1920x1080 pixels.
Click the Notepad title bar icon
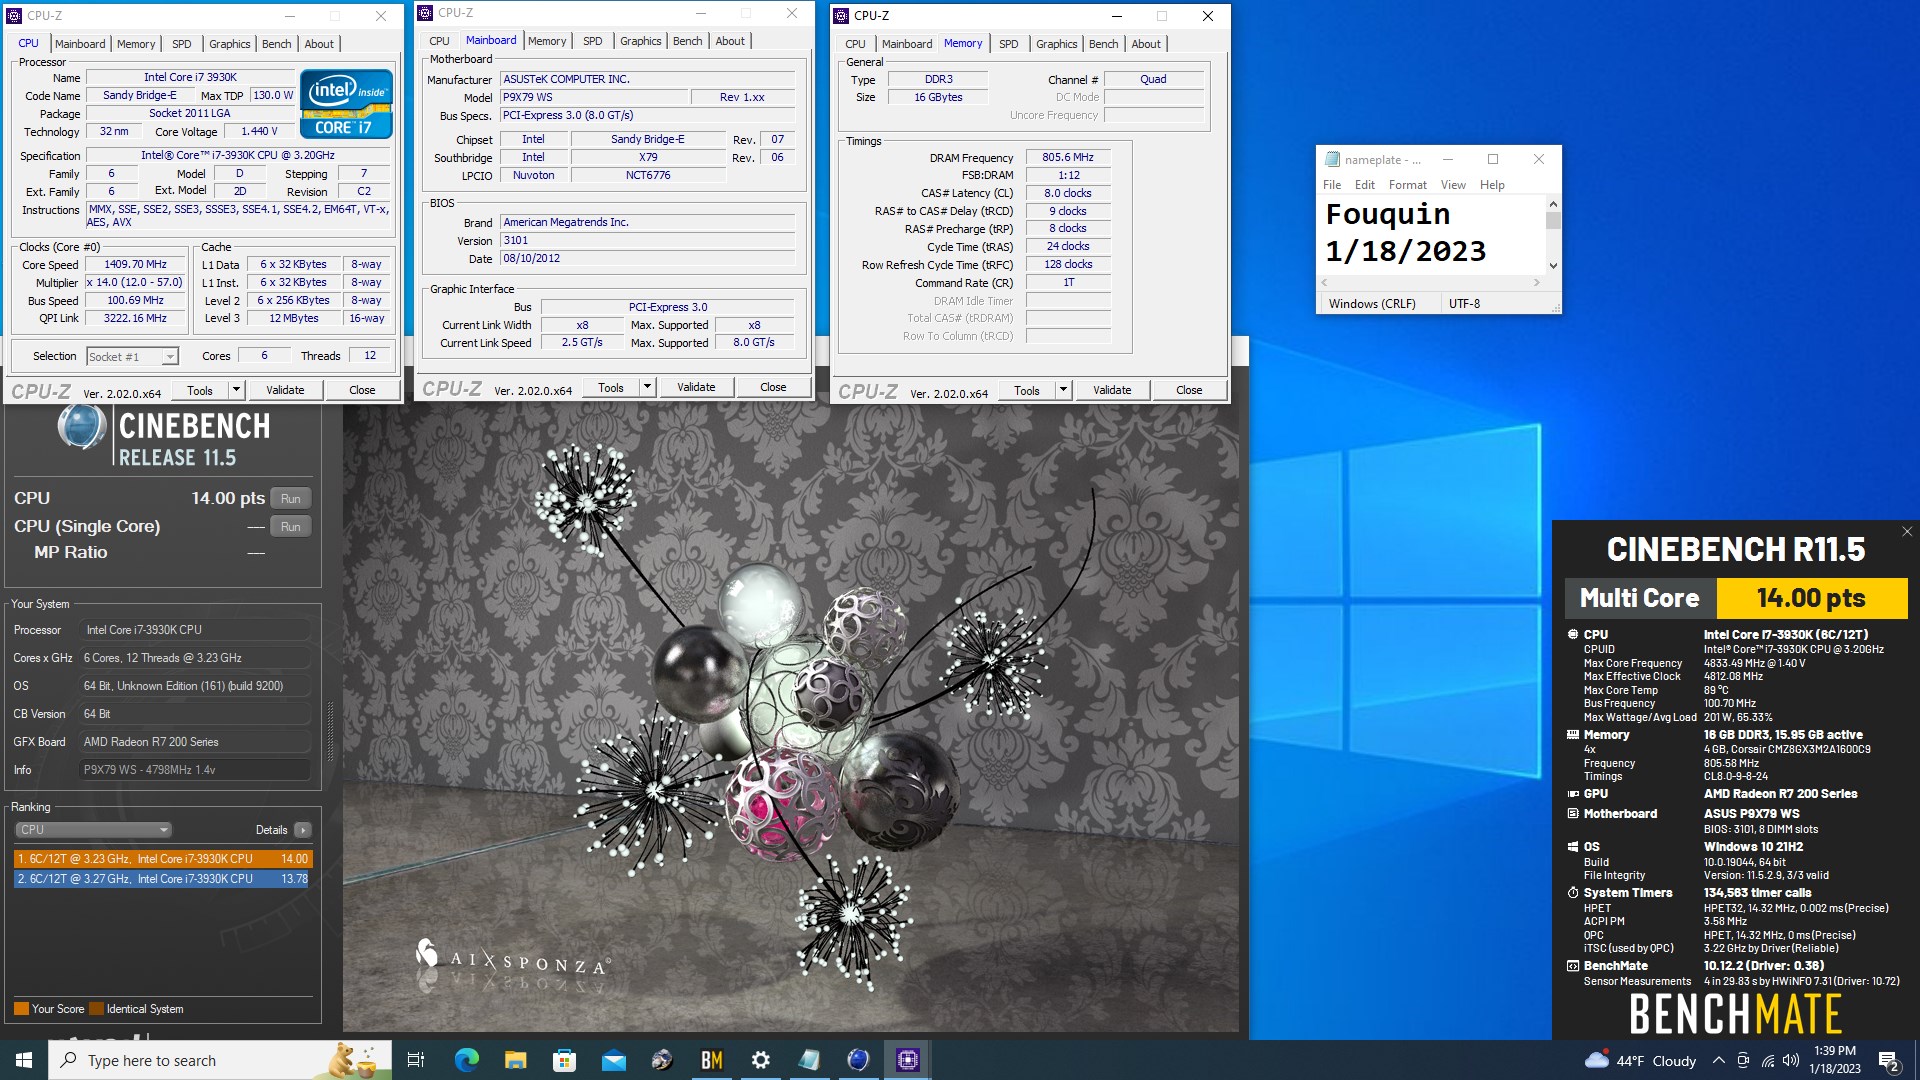pos(1332,159)
